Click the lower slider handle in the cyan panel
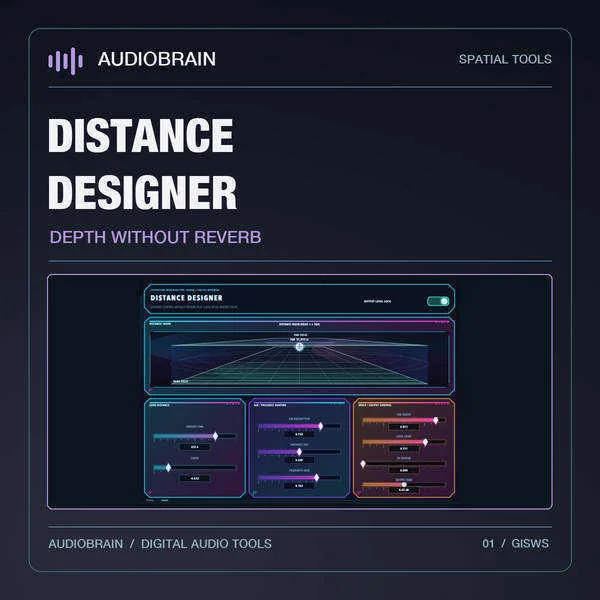 tap(168, 468)
